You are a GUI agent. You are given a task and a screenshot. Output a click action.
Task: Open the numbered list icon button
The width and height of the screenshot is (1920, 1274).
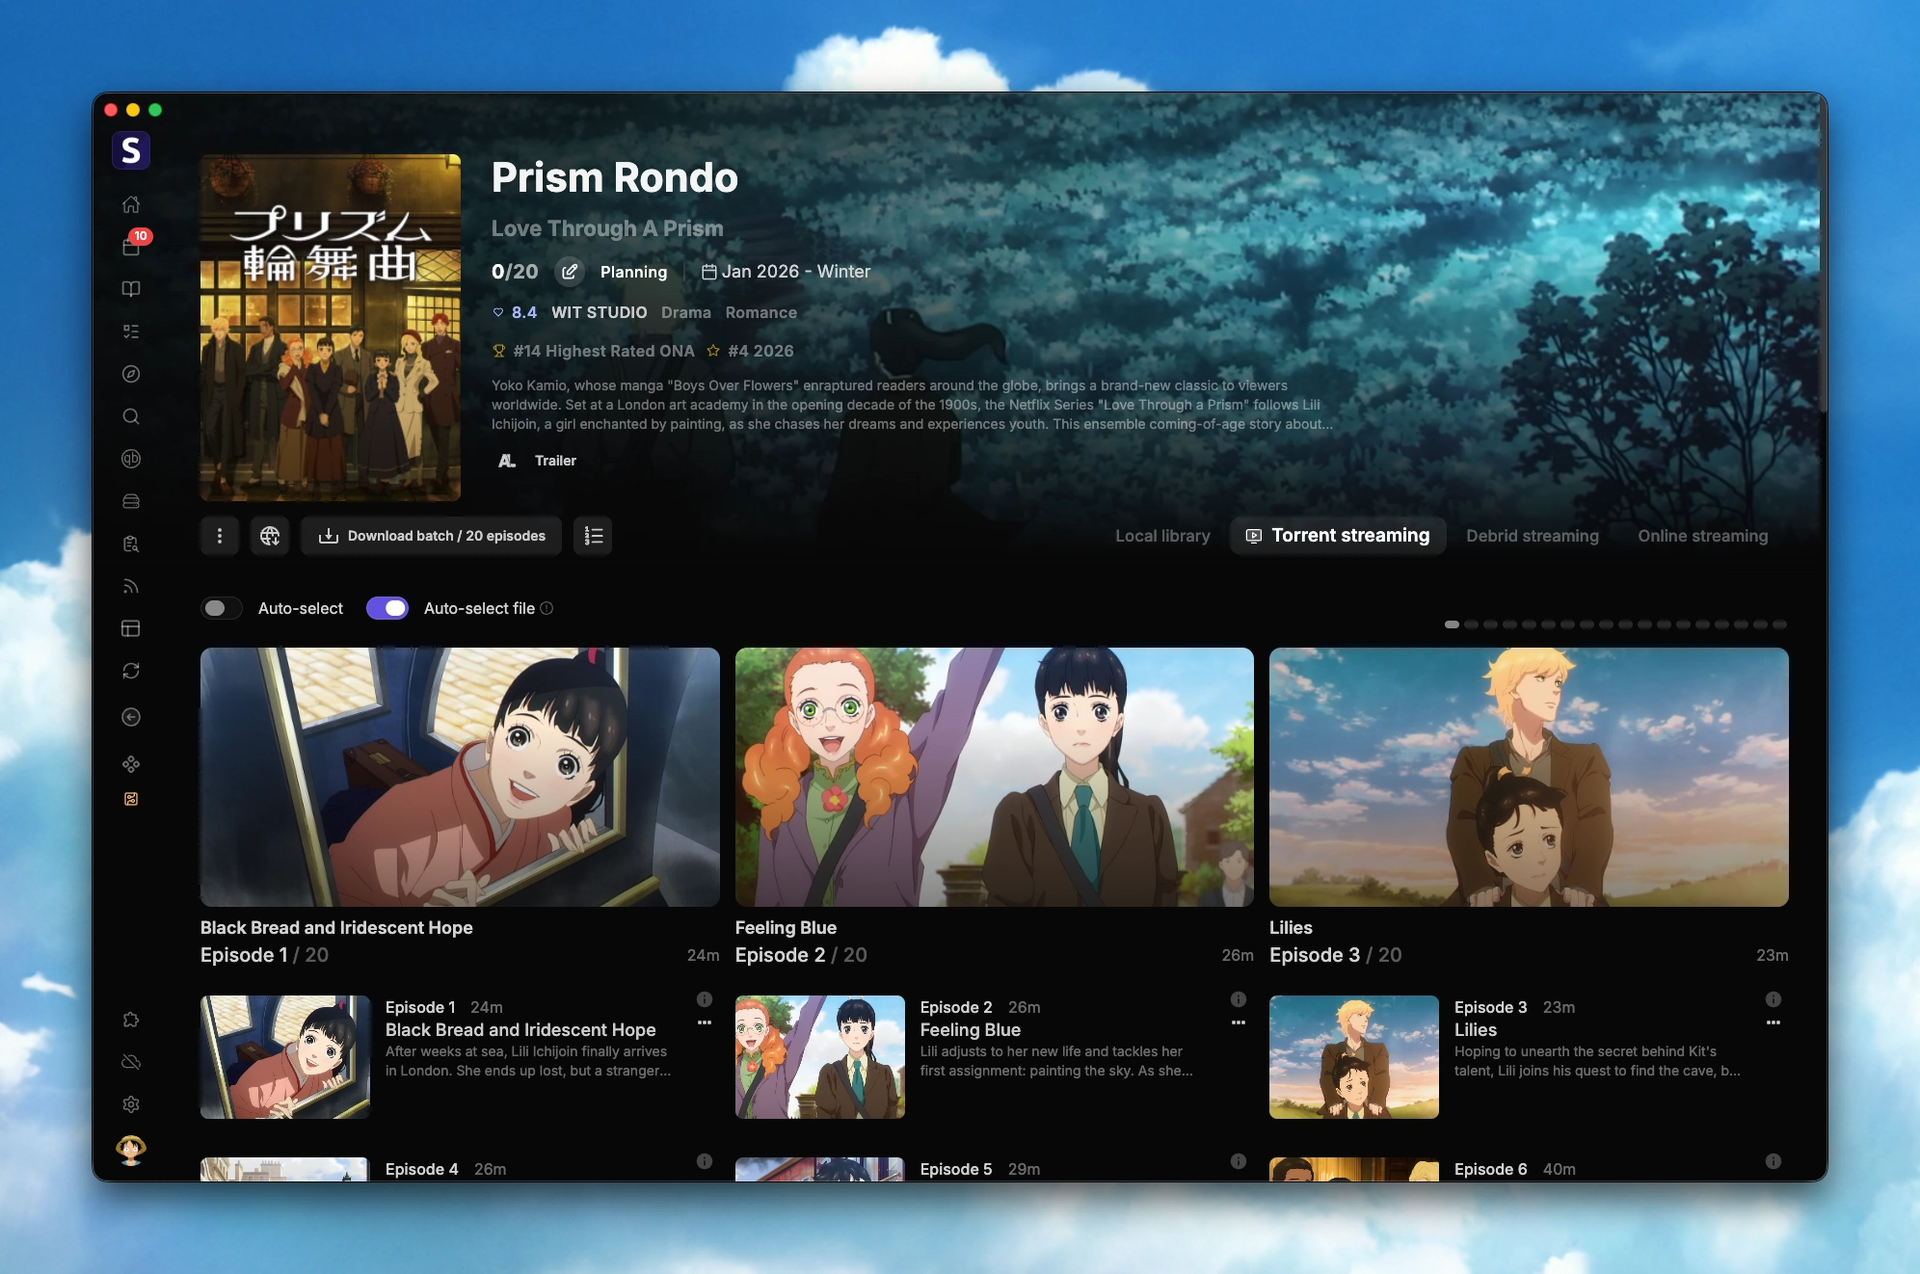tap(593, 536)
